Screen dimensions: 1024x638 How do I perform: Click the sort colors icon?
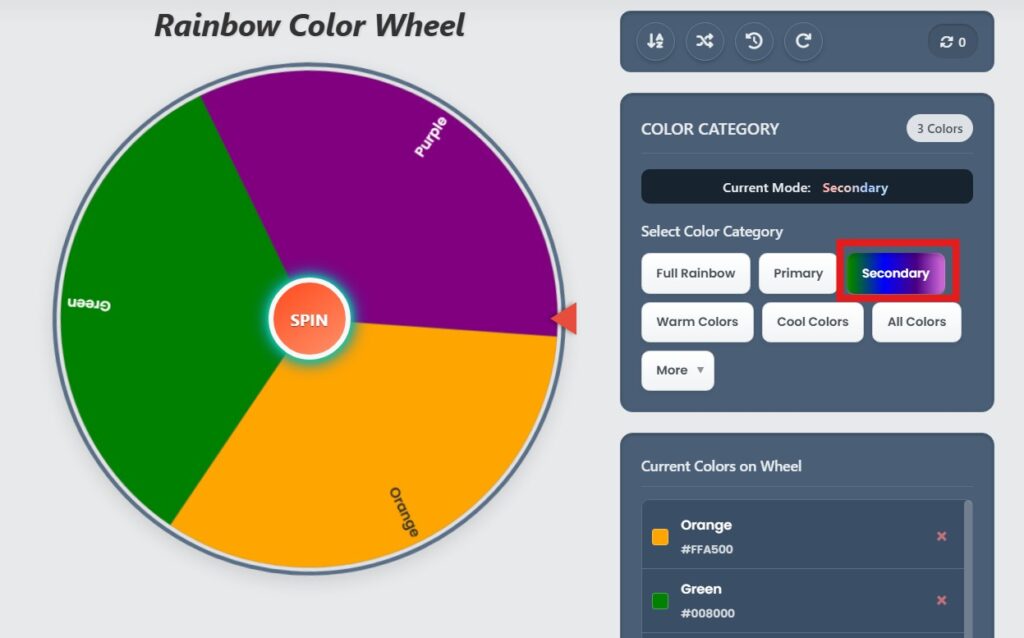click(655, 41)
